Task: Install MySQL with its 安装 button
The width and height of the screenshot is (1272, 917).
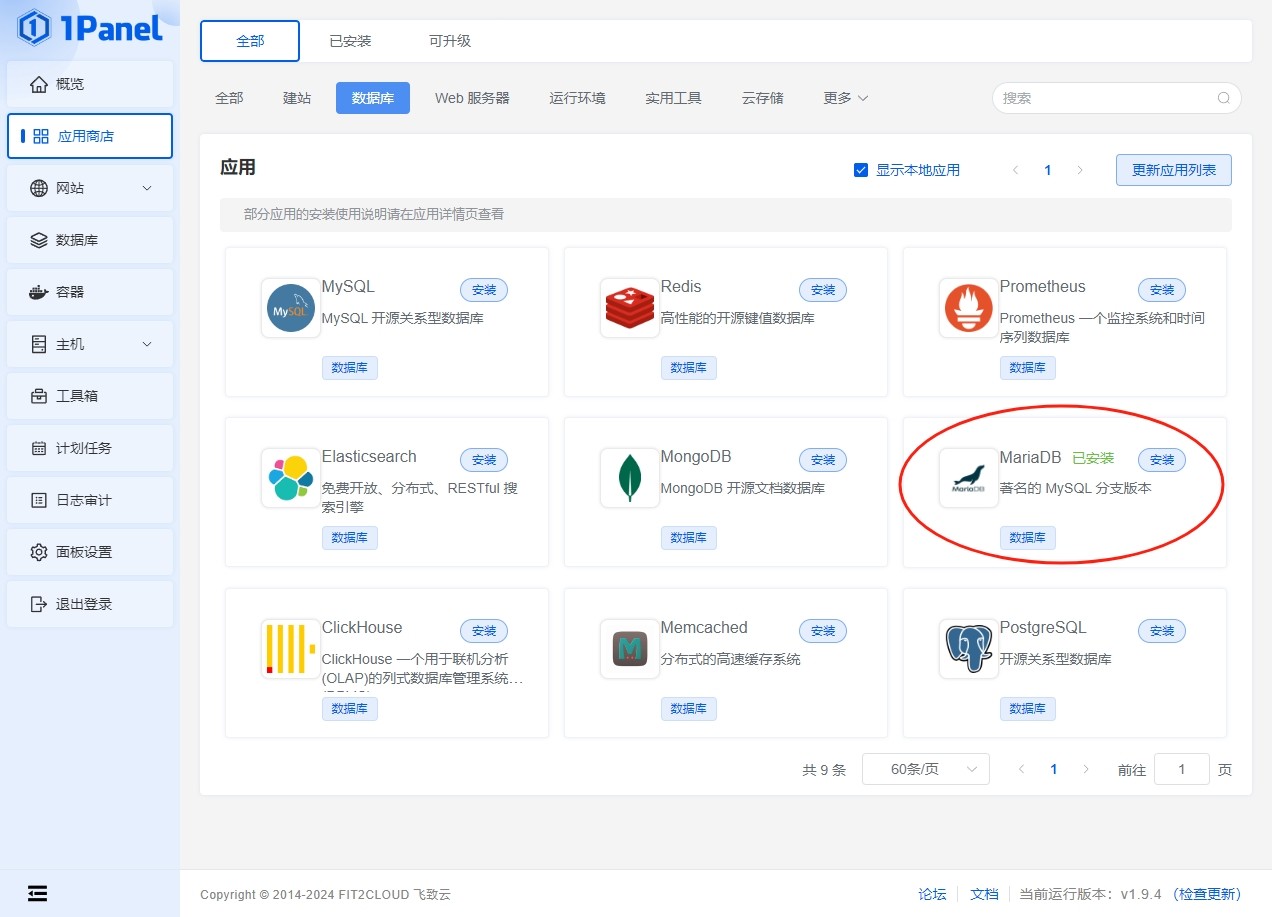Action: [484, 290]
